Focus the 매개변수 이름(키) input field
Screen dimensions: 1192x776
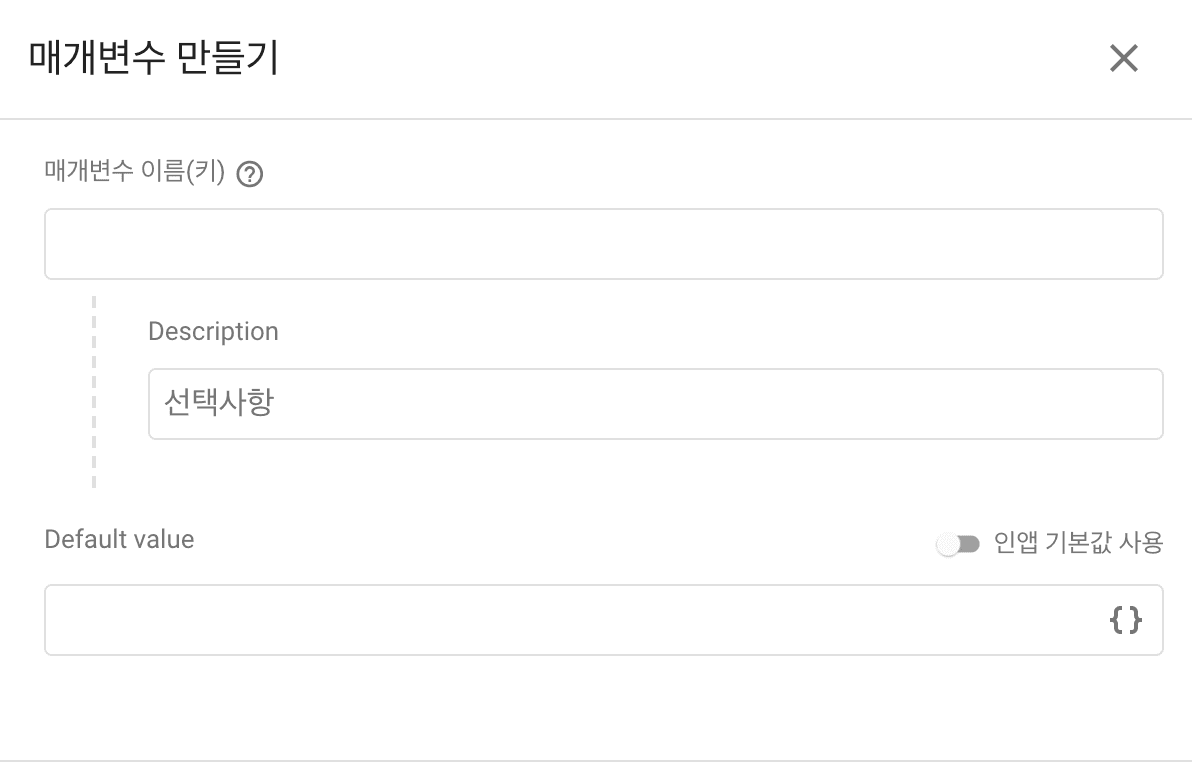[604, 244]
